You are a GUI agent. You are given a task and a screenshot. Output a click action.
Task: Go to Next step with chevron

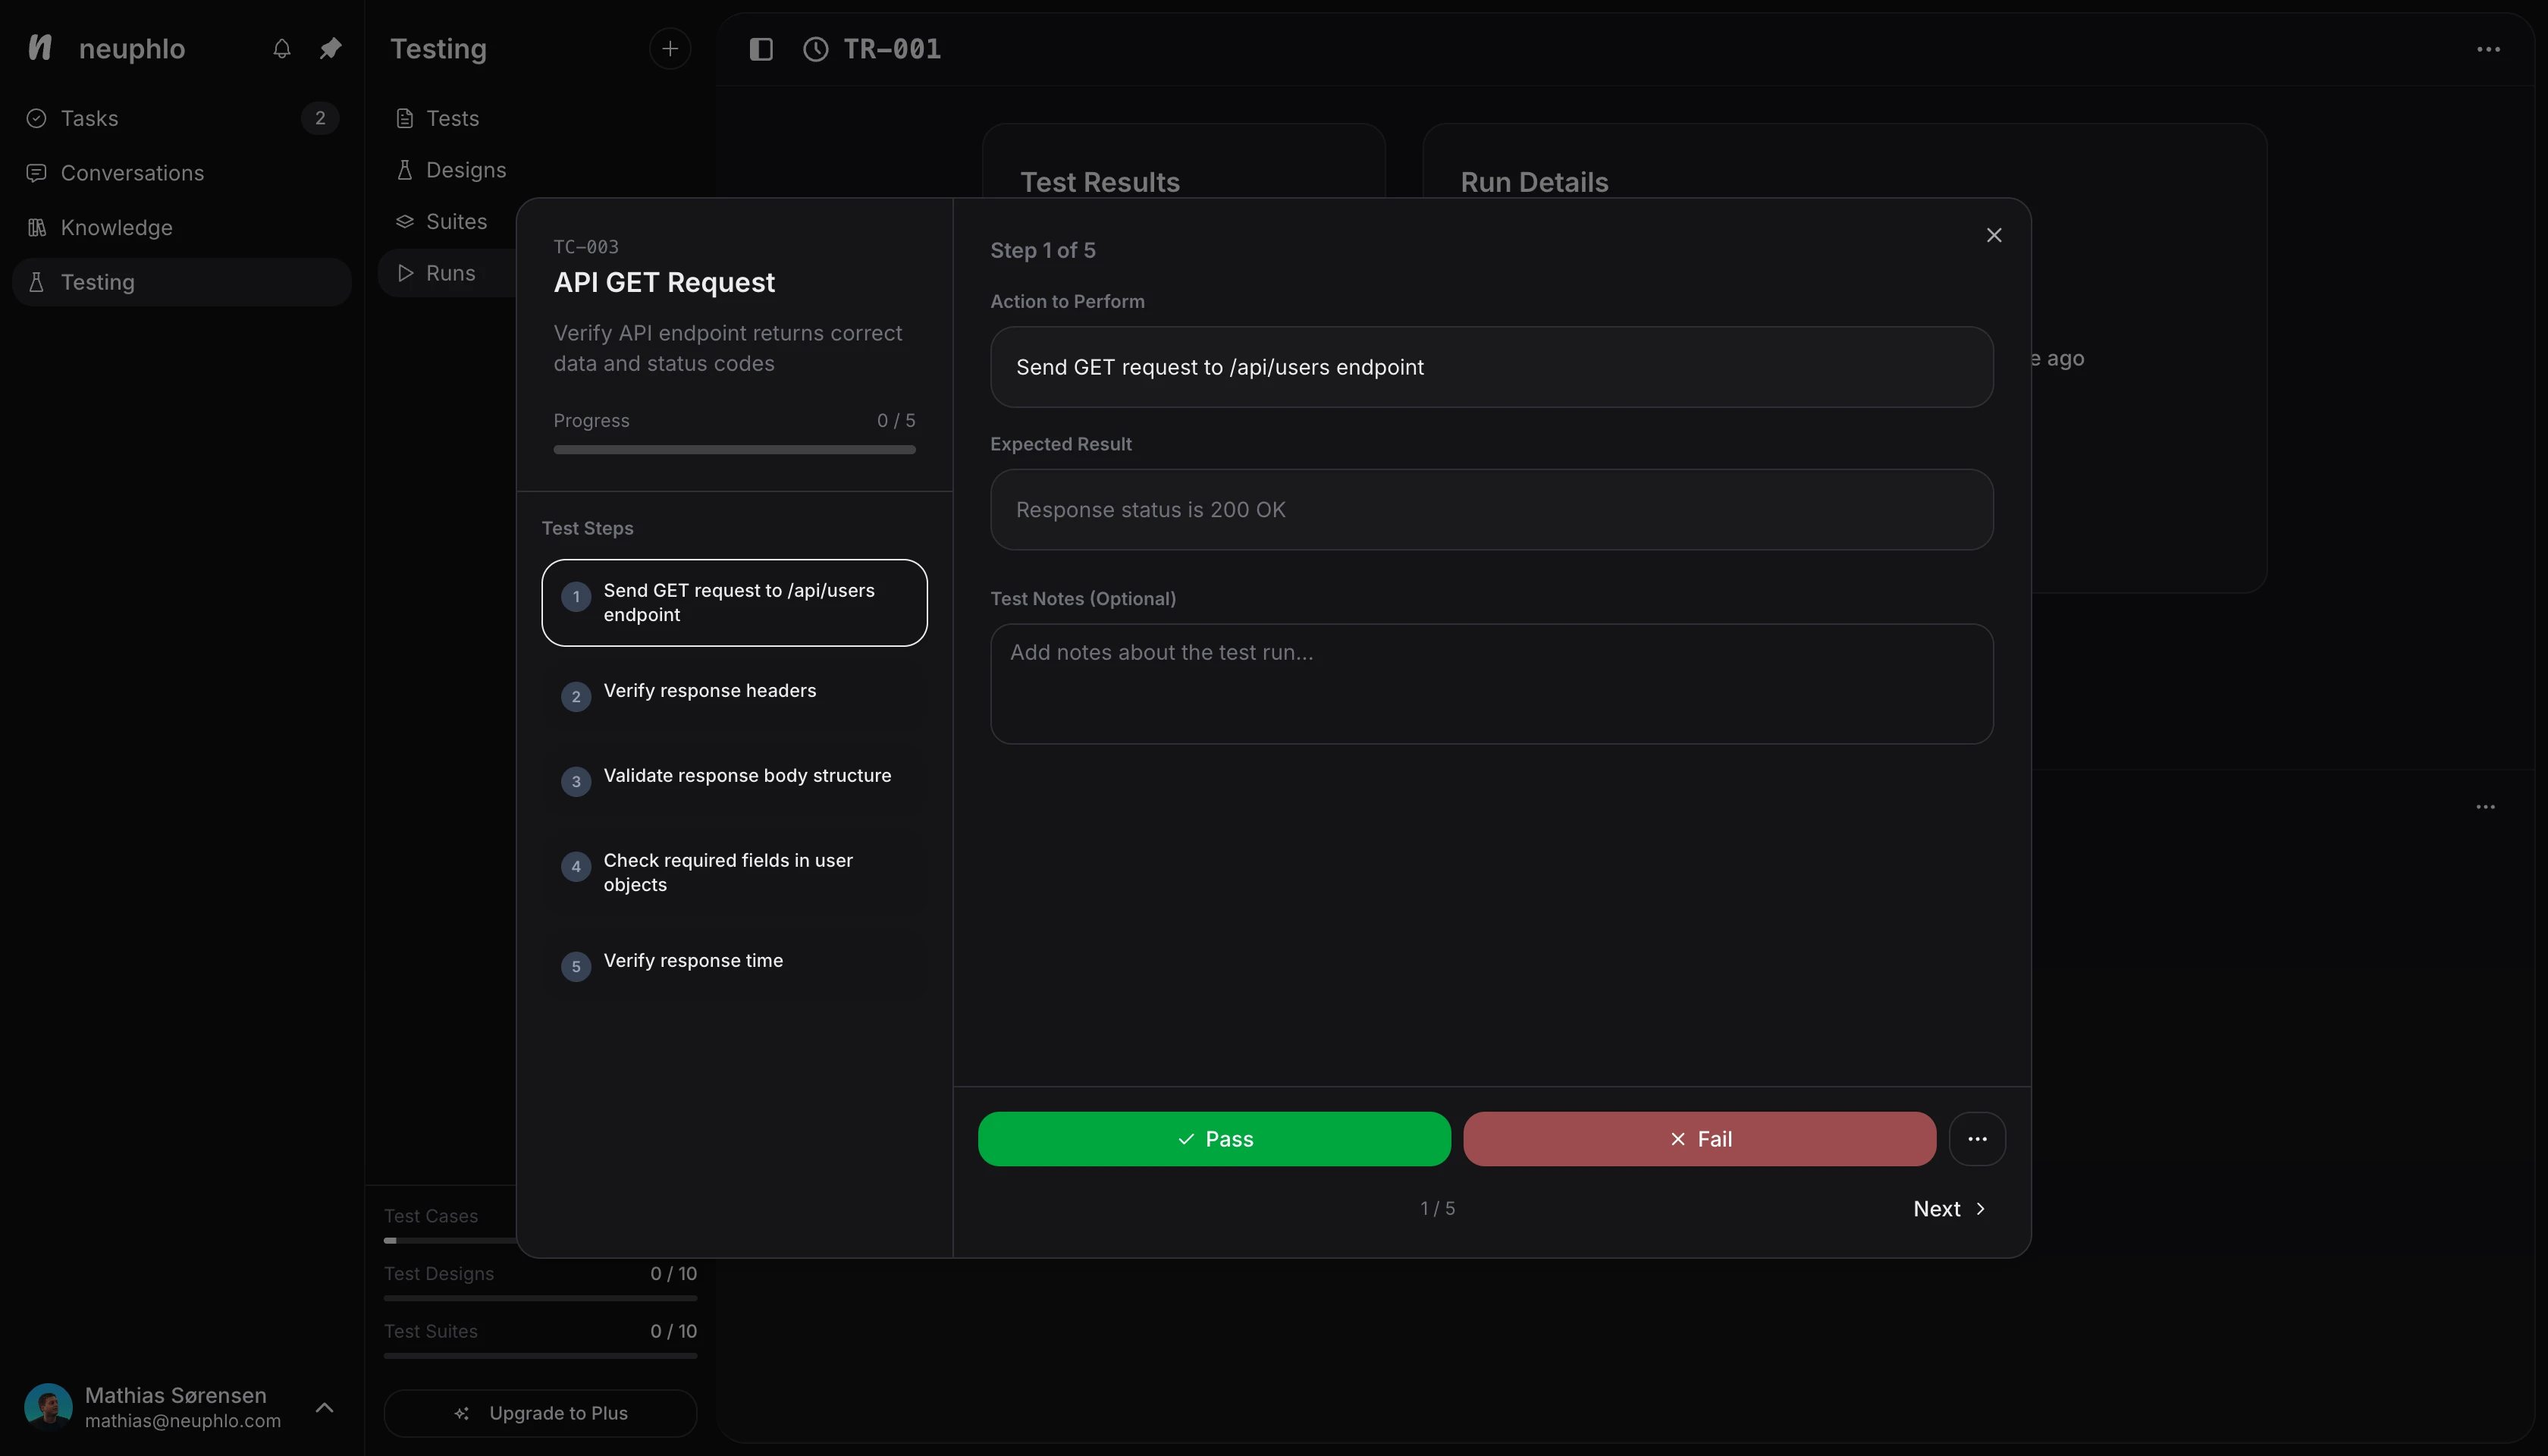click(1948, 1208)
